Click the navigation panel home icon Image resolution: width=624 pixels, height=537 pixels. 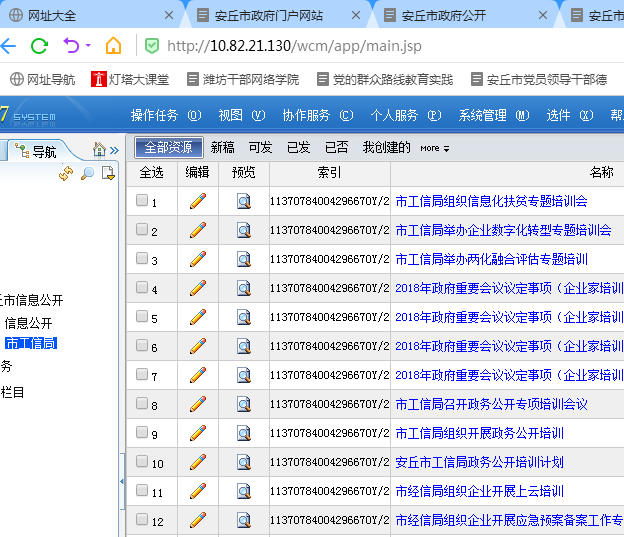click(99, 150)
